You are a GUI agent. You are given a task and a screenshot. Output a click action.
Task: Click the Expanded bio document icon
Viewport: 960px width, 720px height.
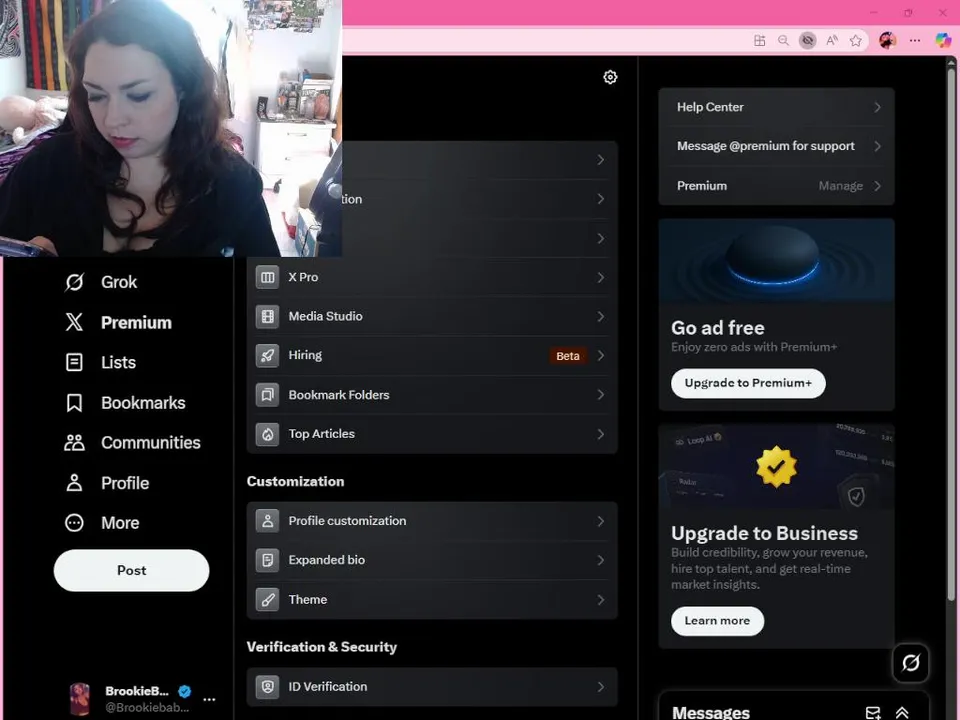click(268, 560)
